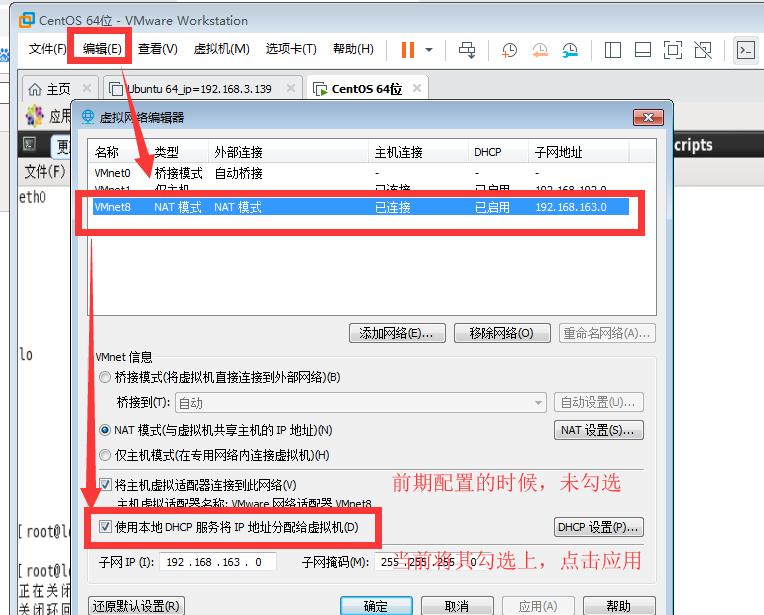This screenshot has width=764, height=615.
Task: Click the take snapshot clock icon
Action: (x=509, y=50)
